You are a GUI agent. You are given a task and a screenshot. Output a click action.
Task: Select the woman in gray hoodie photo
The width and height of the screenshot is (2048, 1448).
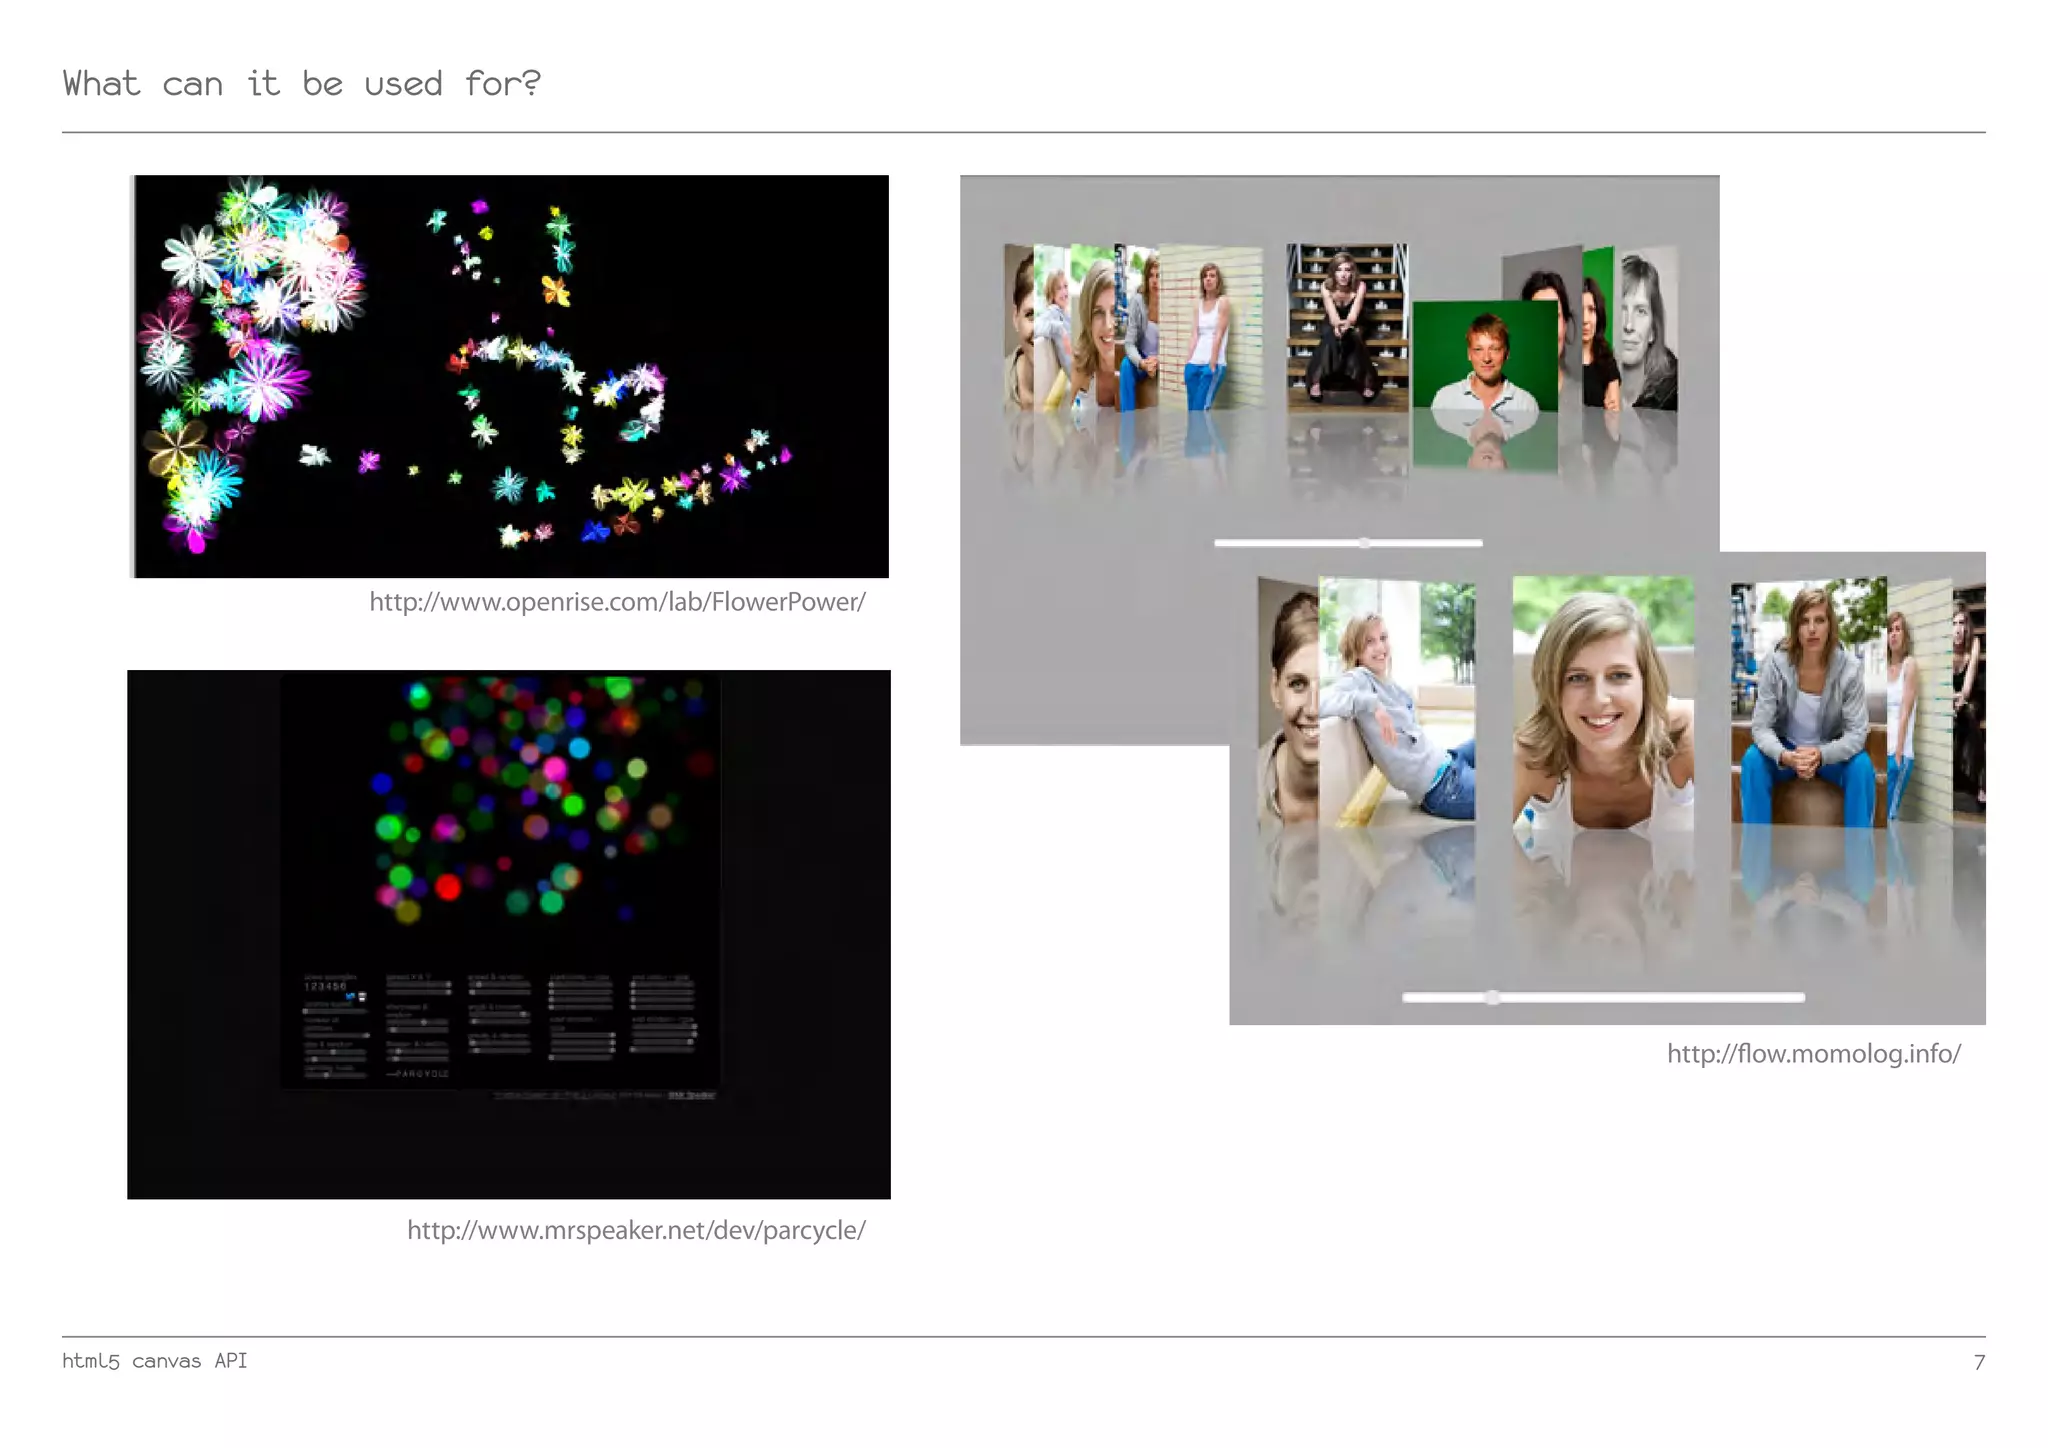pos(1807,702)
